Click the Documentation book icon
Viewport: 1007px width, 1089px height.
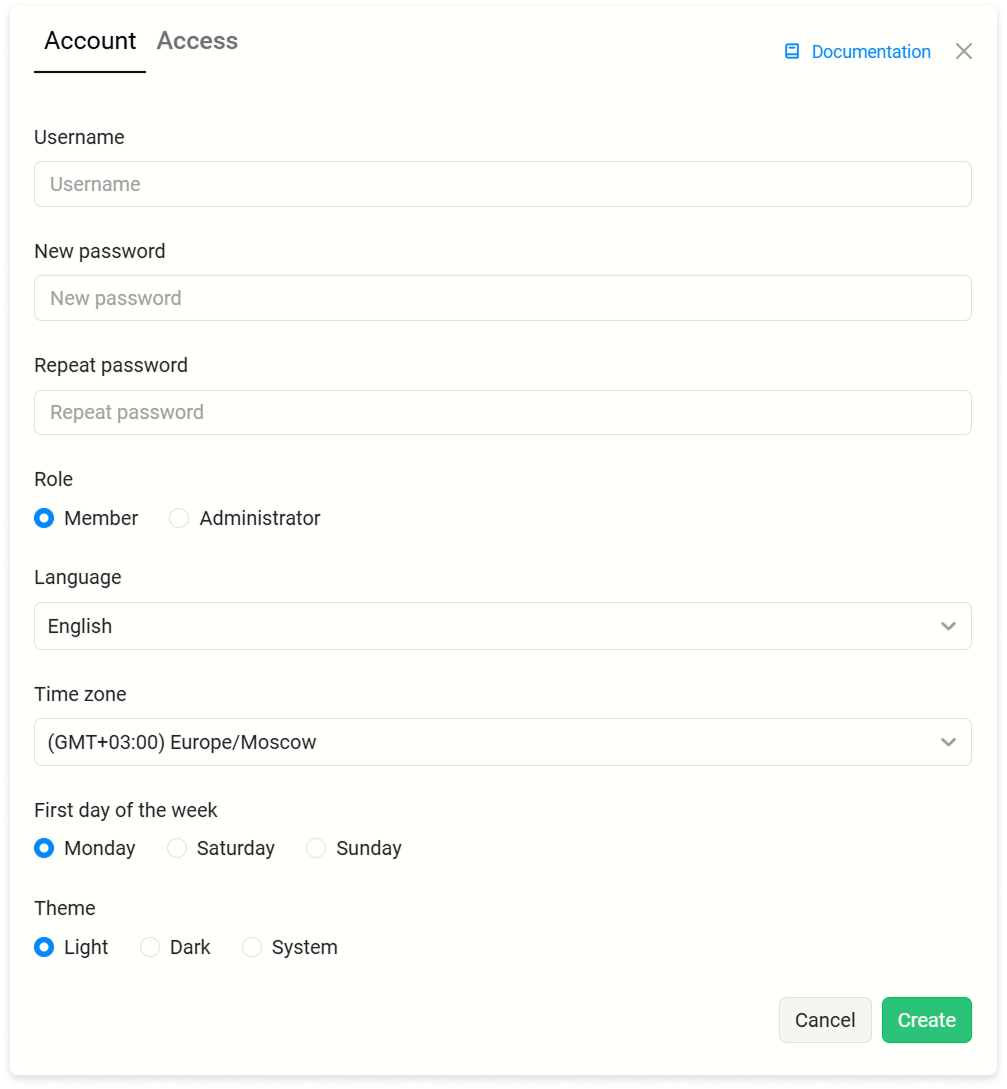pos(792,51)
